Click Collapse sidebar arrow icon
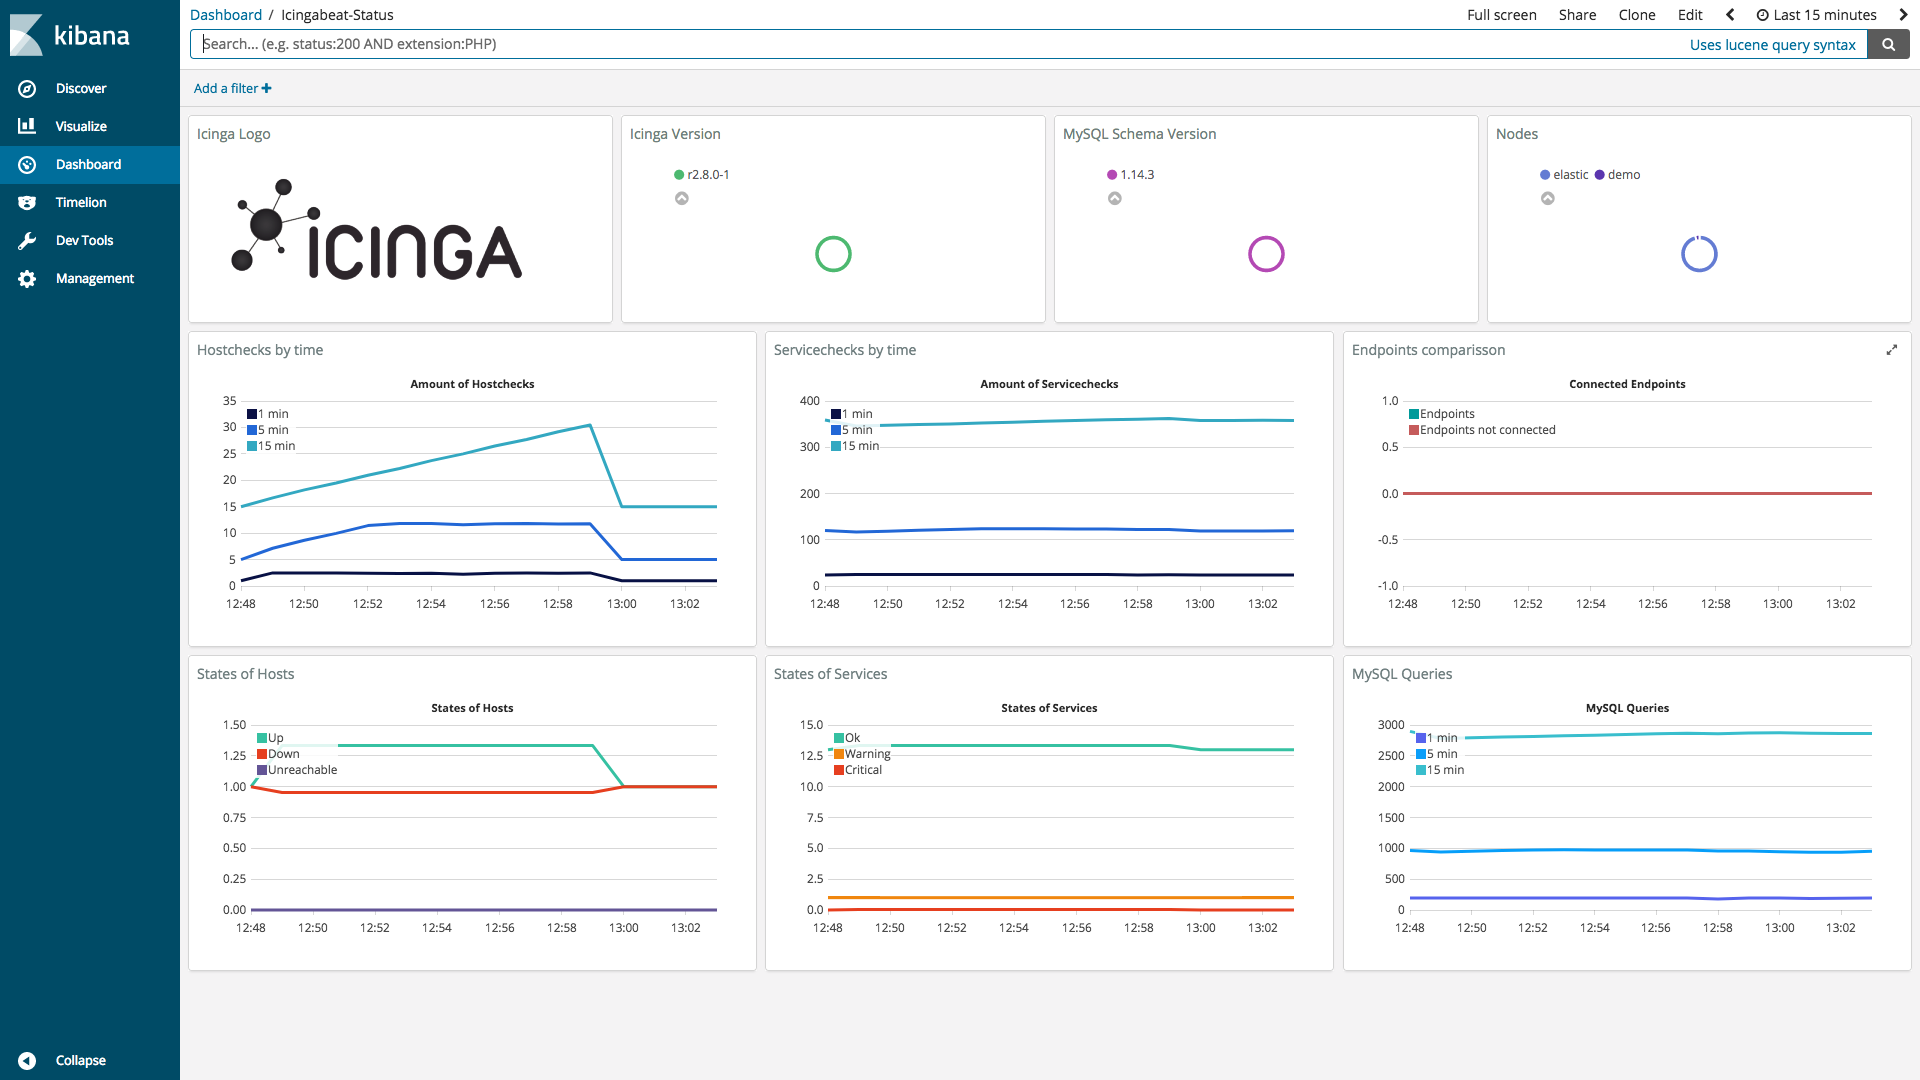Image resolution: width=1920 pixels, height=1080 pixels. click(x=27, y=1061)
